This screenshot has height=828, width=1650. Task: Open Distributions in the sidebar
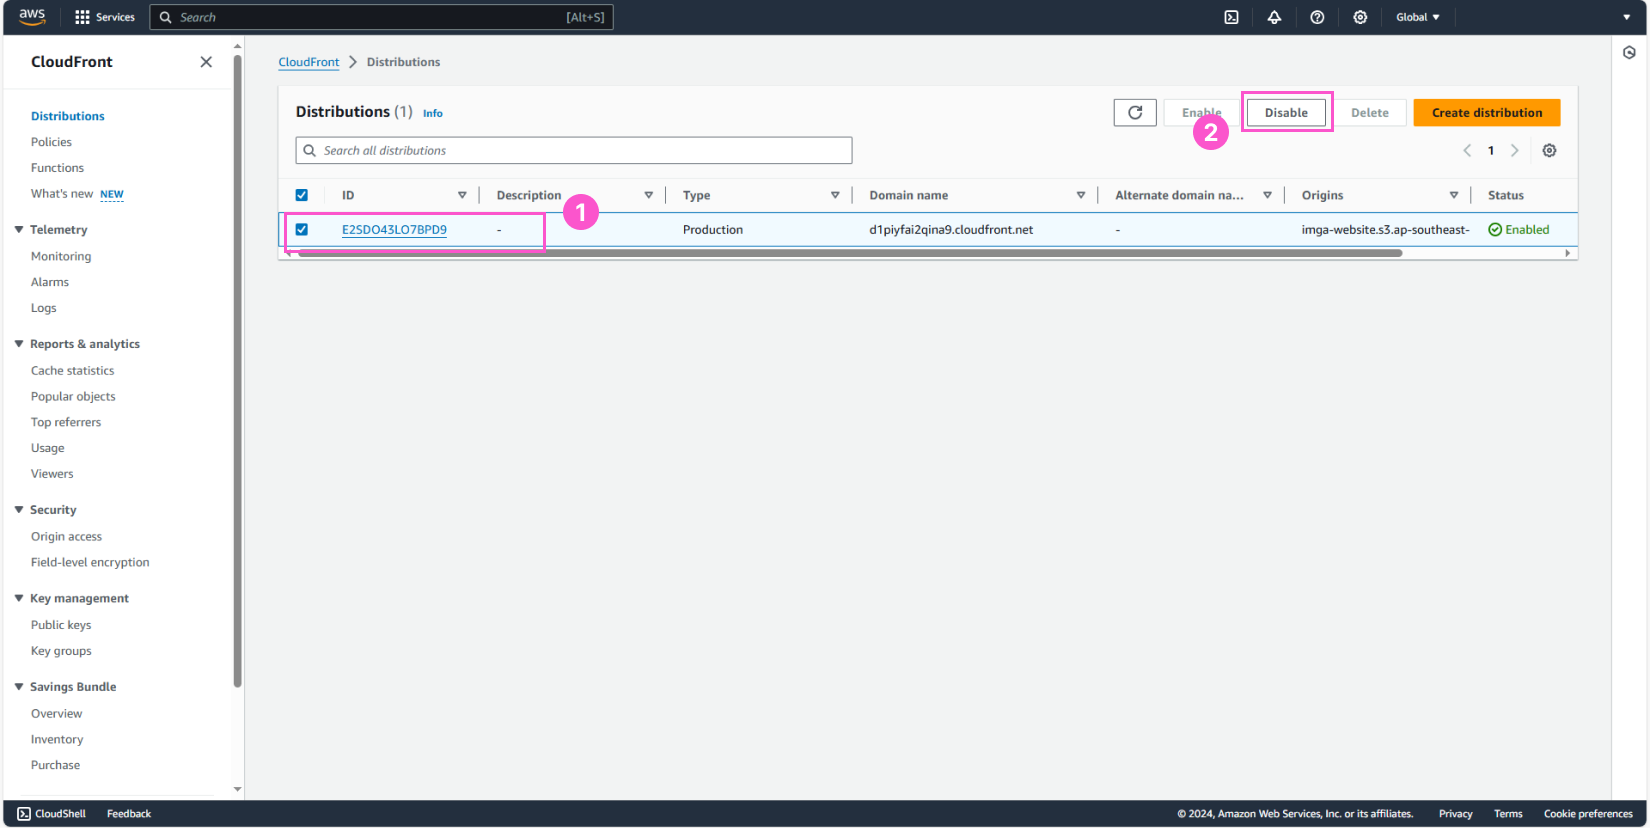pyautogui.click(x=67, y=116)
